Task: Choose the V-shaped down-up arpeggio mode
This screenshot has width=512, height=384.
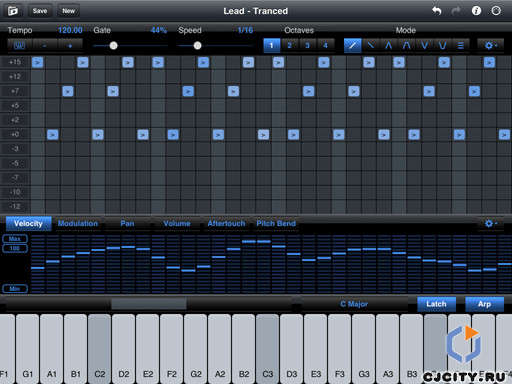Action: click(424, 45)
